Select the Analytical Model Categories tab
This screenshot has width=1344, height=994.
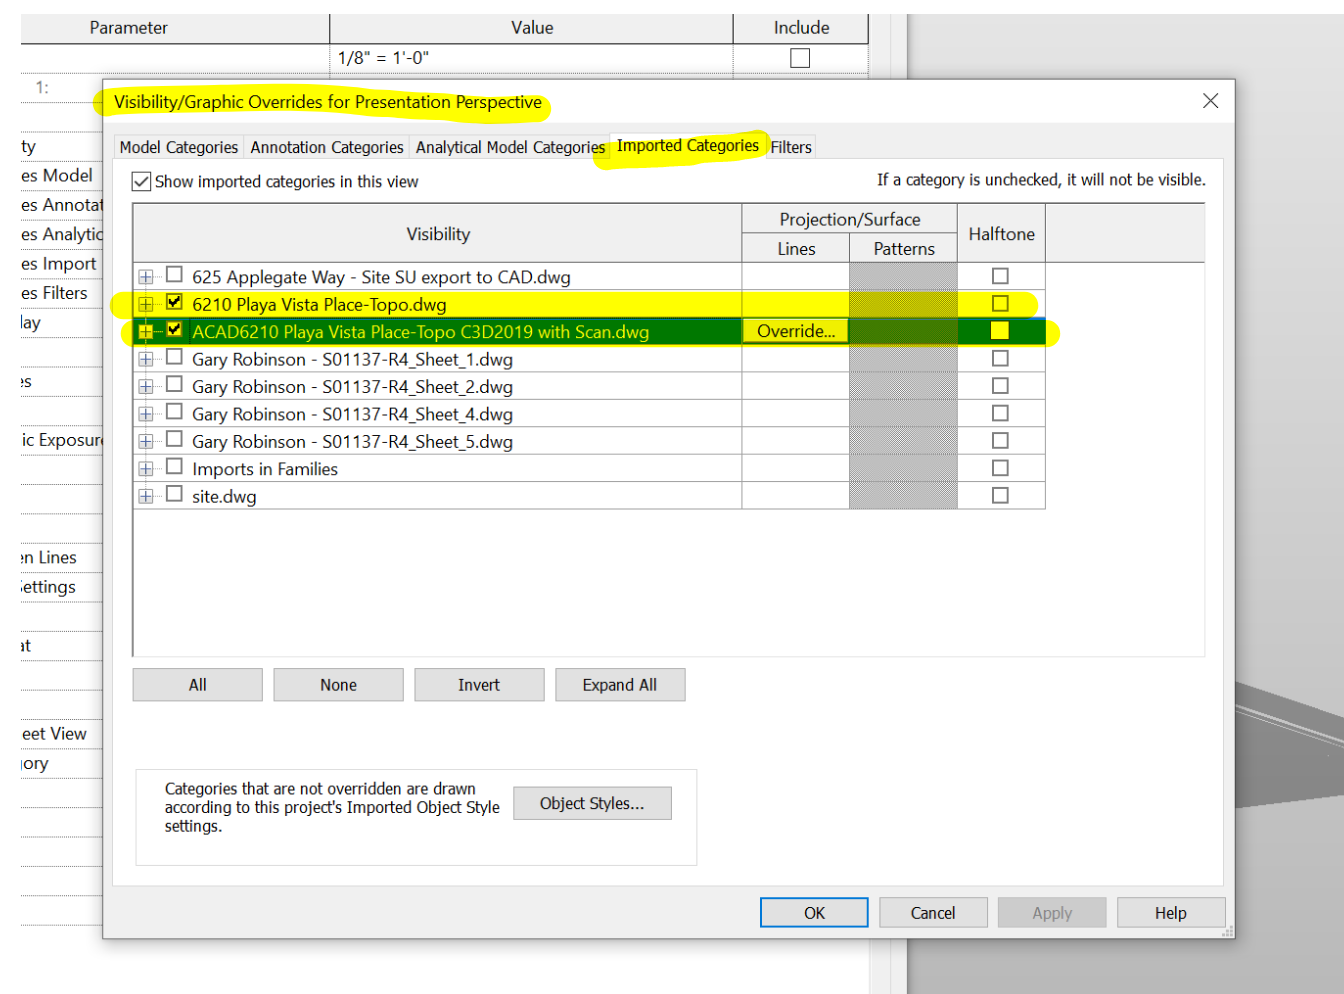coord(509,146)
